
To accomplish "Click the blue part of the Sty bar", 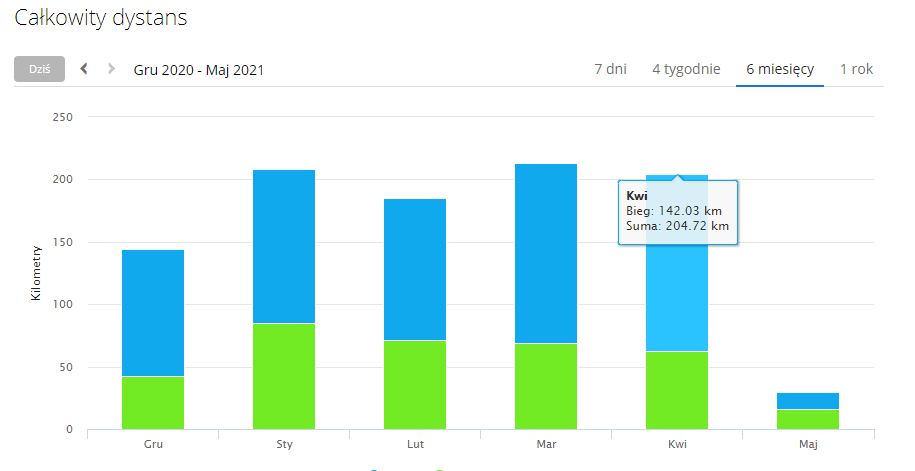I will point(284,246).
